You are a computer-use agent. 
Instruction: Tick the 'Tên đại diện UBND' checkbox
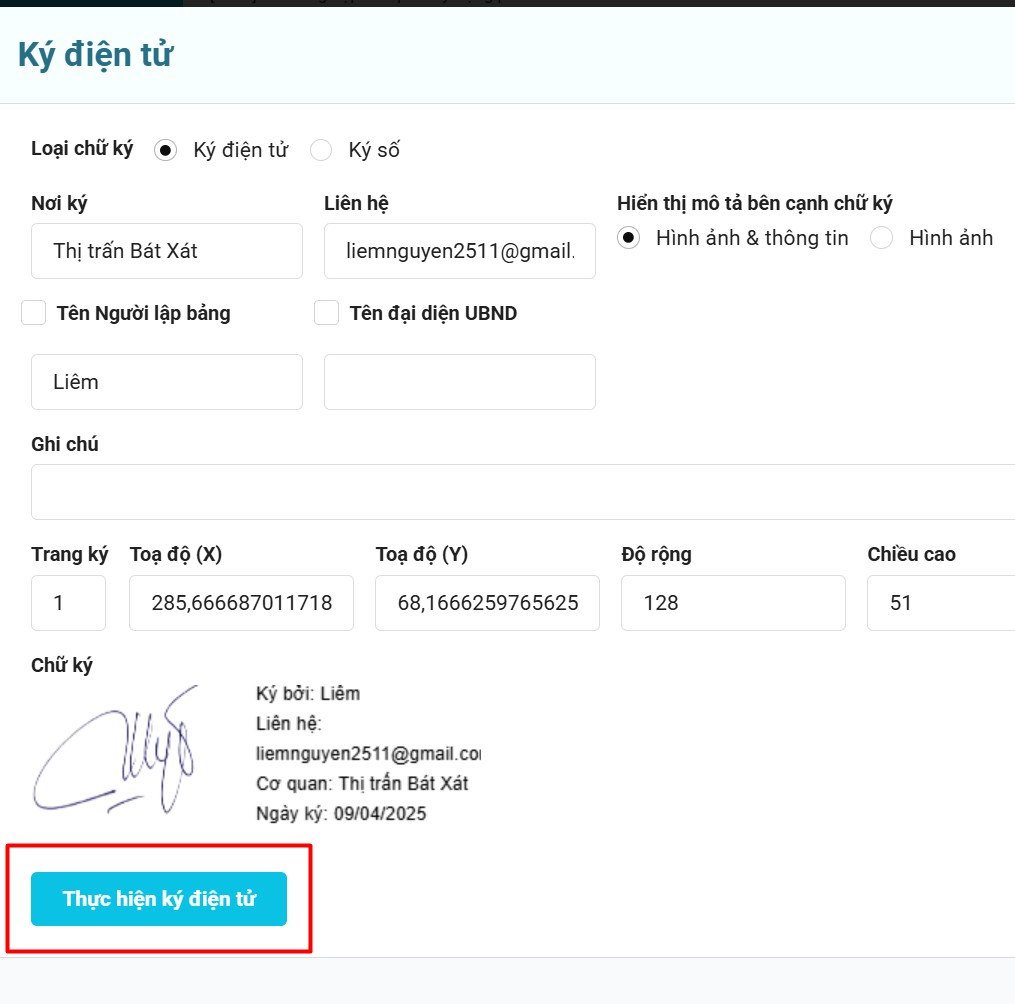coord(327,313)
